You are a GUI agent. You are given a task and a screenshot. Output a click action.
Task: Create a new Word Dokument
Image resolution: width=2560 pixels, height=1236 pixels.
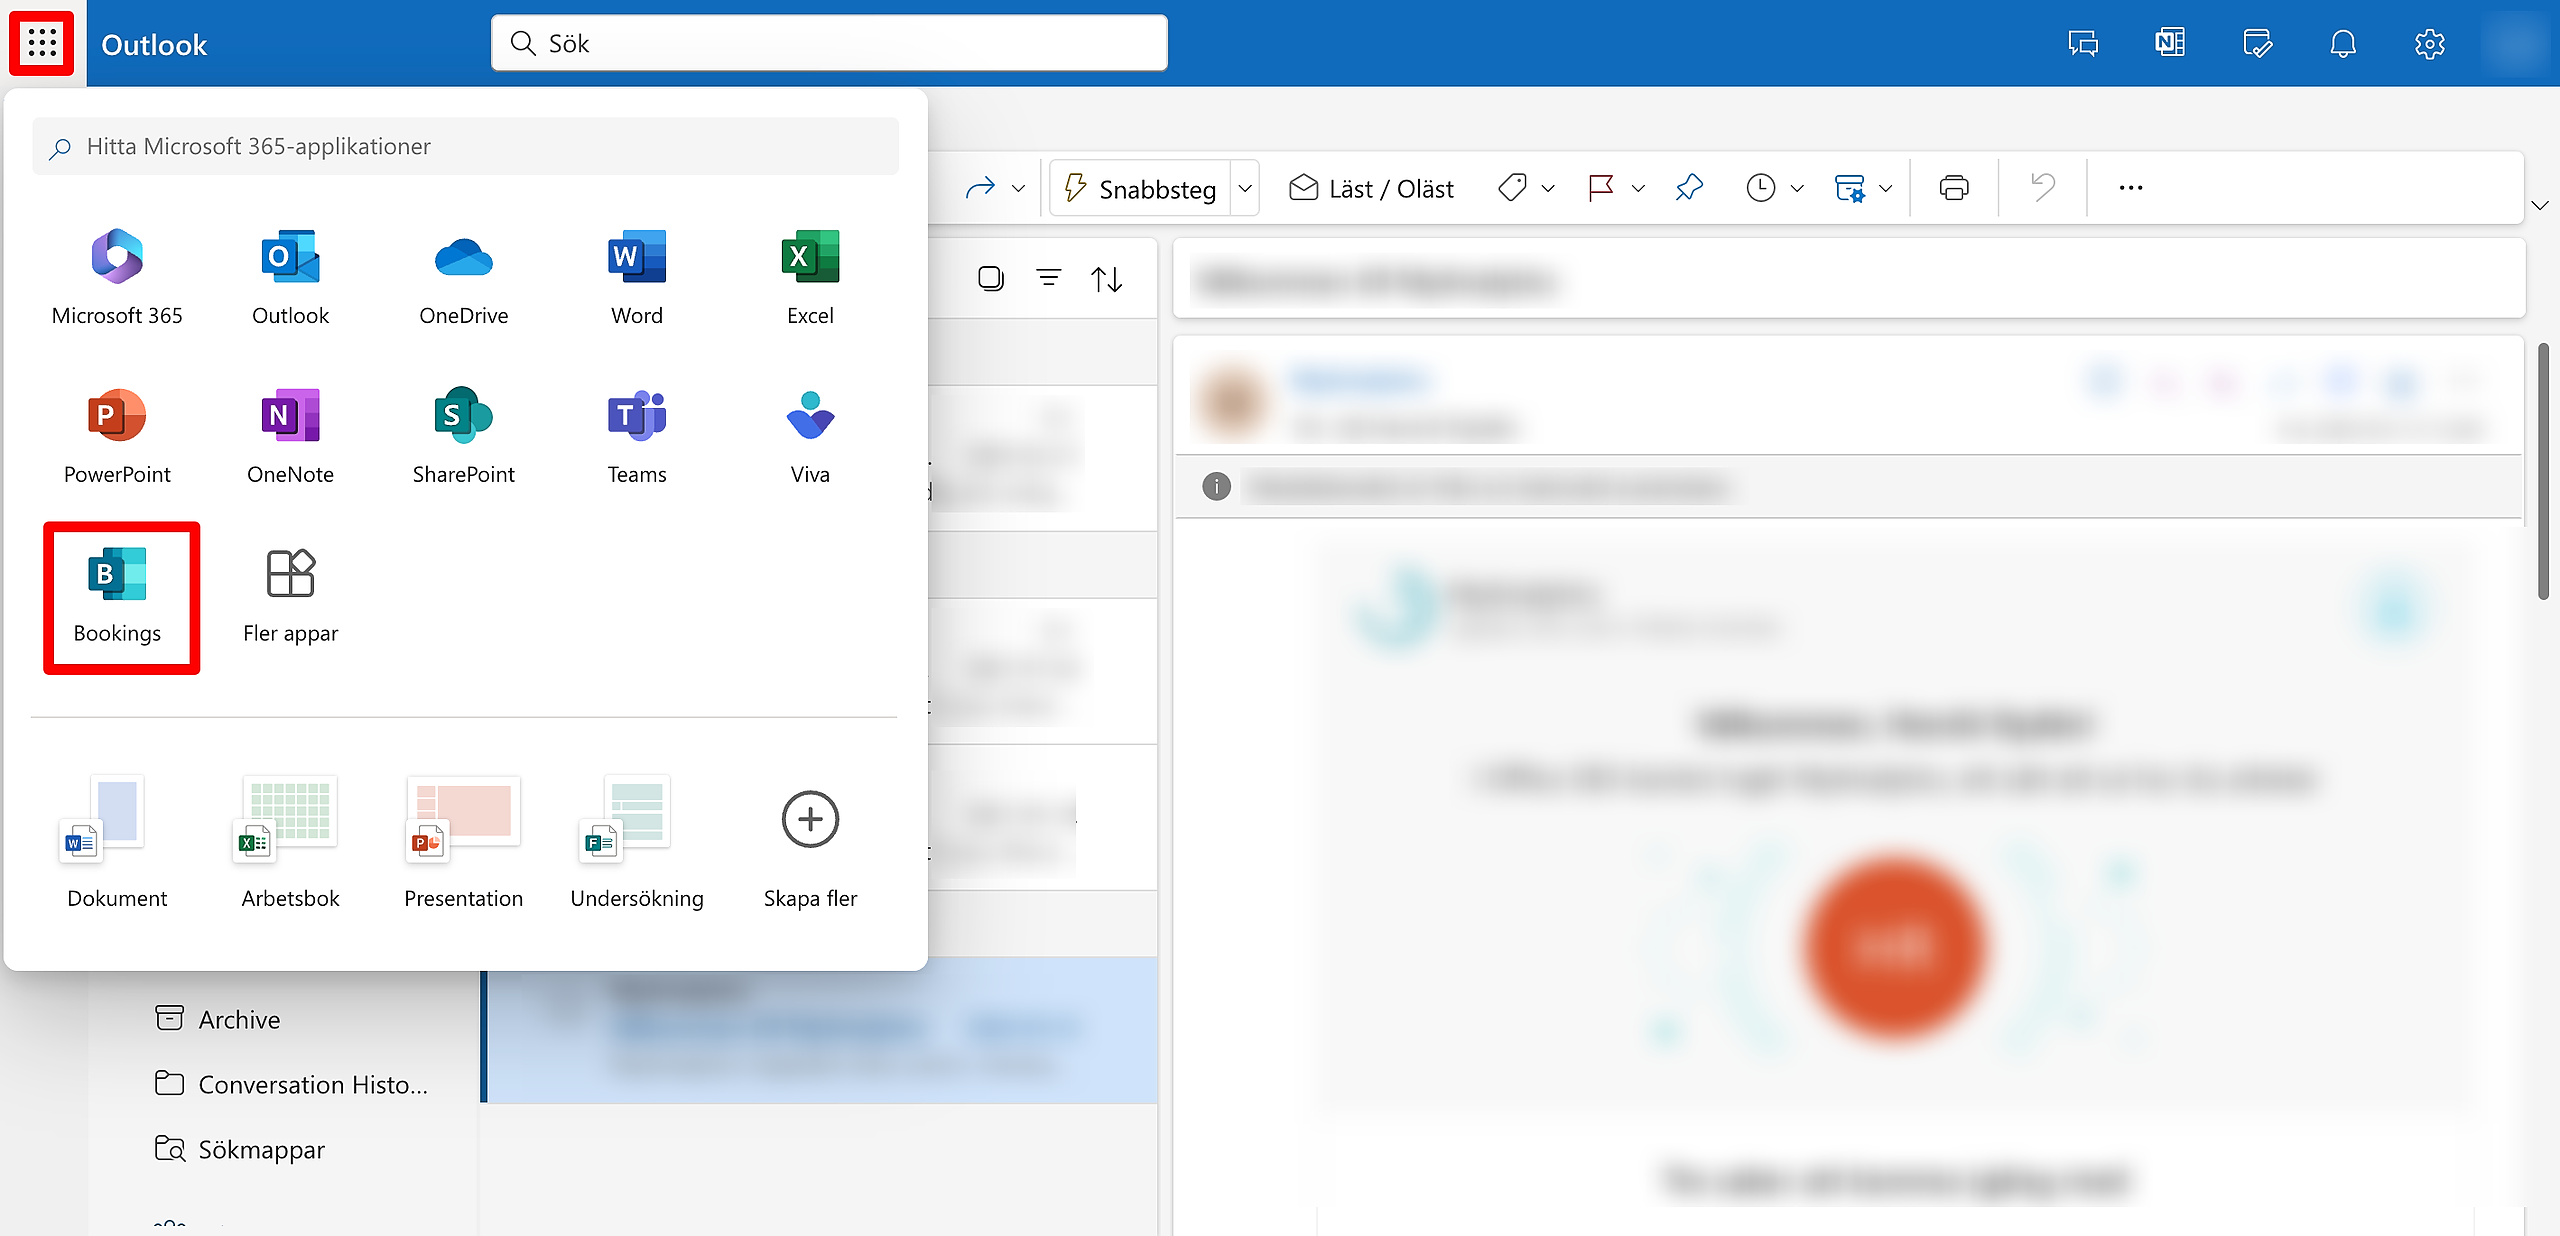pyautogui.click(x=117, y=842)
